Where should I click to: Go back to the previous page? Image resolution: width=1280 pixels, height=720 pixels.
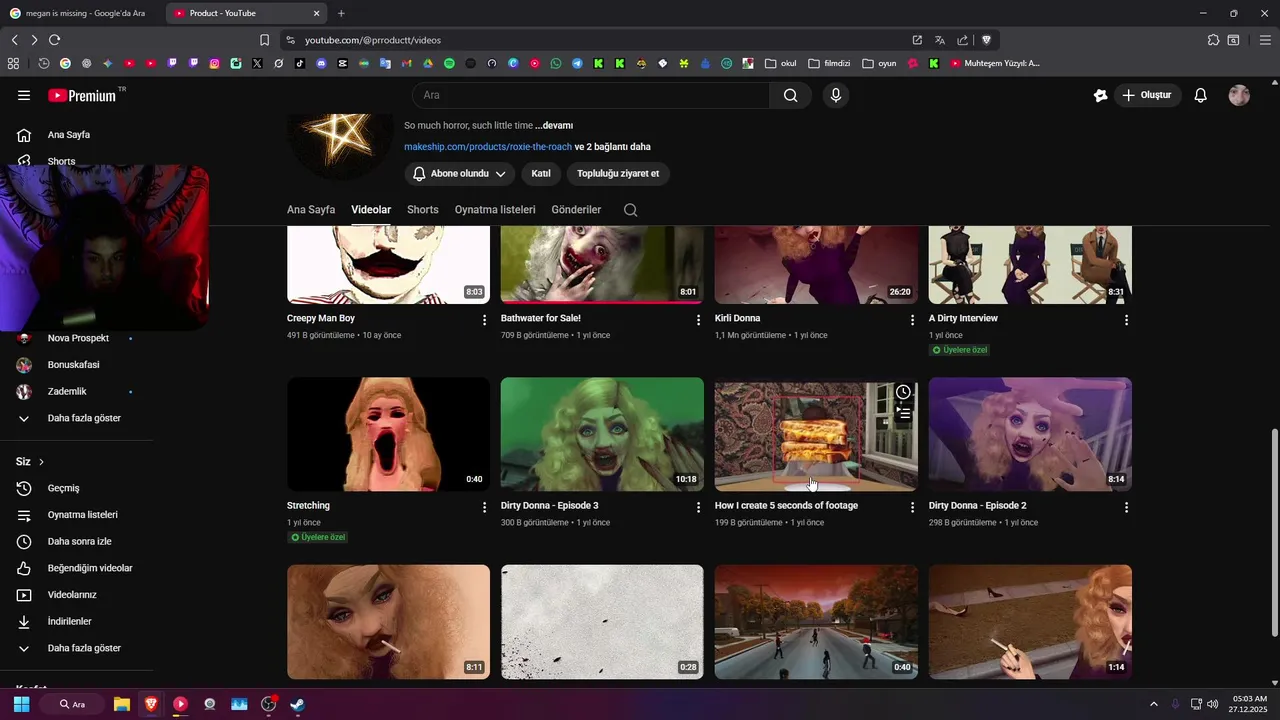point(14,40)
